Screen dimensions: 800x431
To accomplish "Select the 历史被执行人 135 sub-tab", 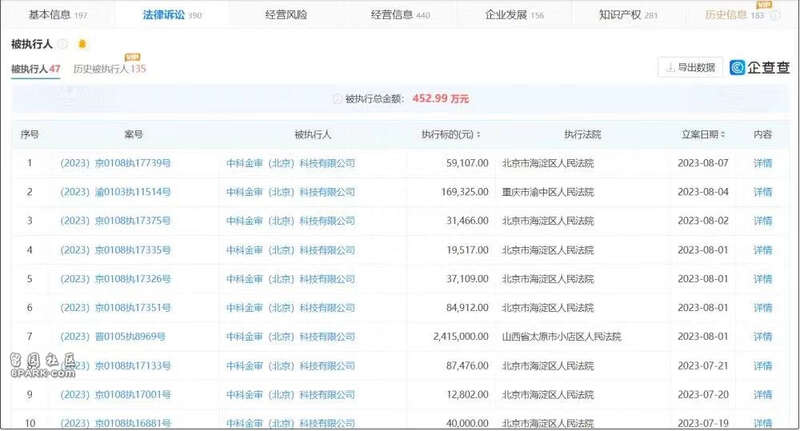I will 110,68.
